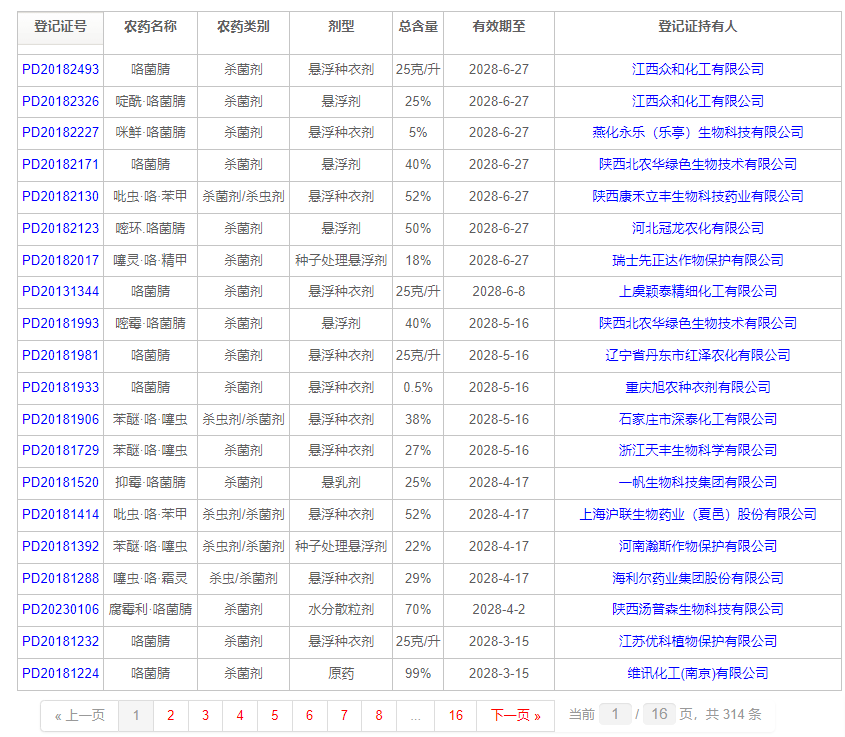Open the 陕西汤普森生物科技有限公司 link

click(x=698, y=609)
